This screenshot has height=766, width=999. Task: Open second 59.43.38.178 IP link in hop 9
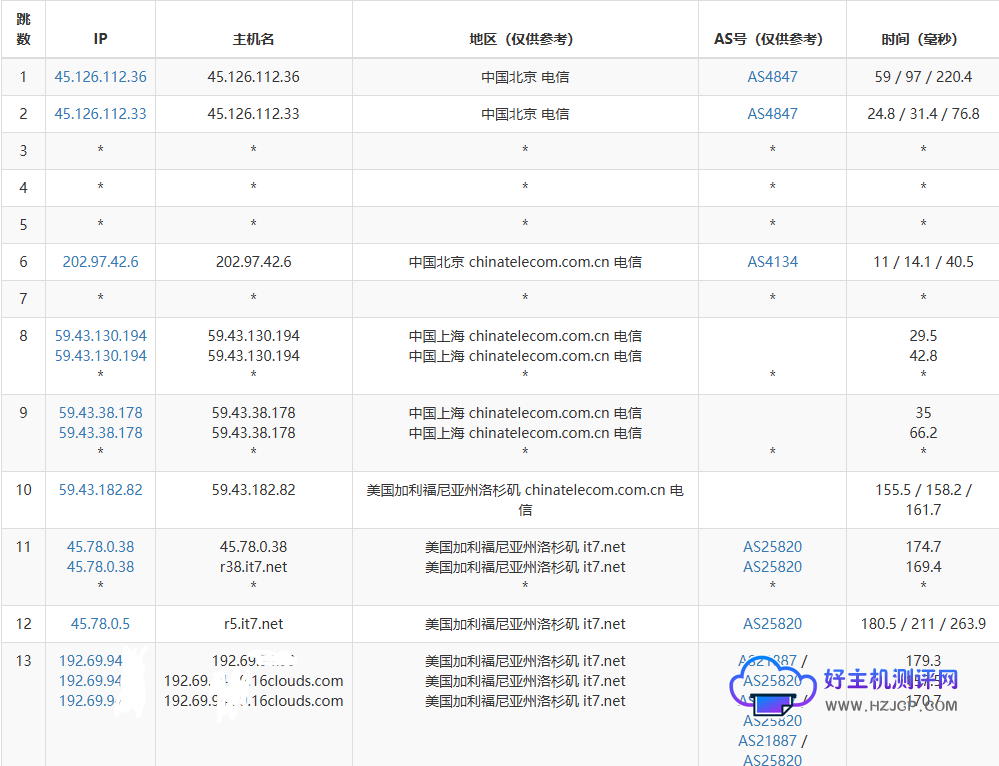pyautogui.click(x=100, y=433)
